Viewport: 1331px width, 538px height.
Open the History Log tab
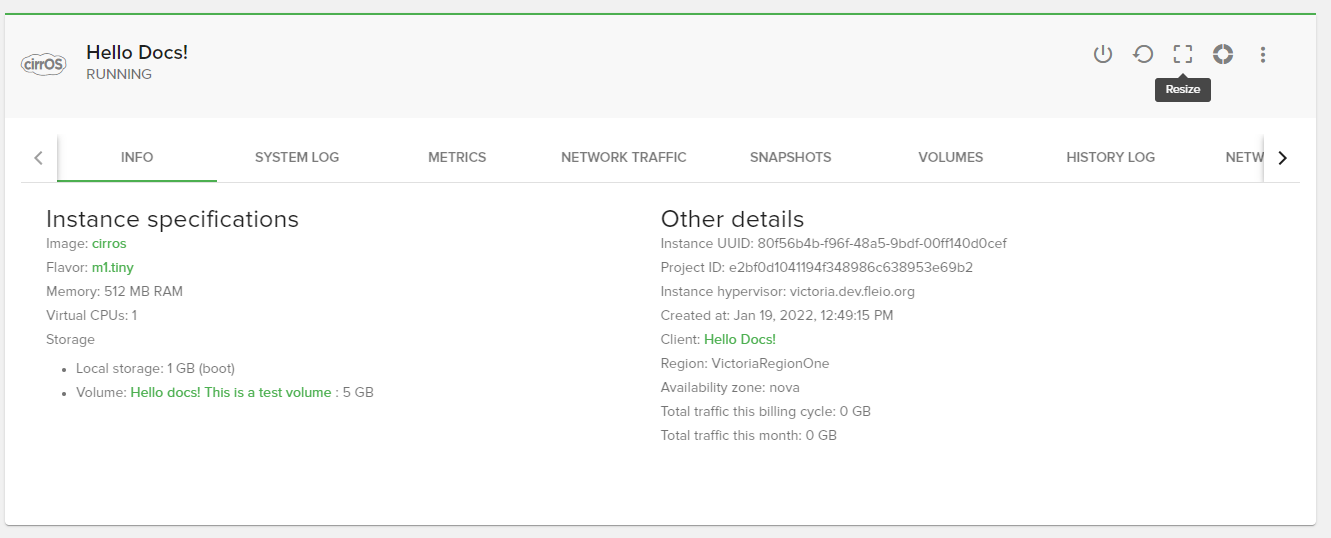[1110, 157]
